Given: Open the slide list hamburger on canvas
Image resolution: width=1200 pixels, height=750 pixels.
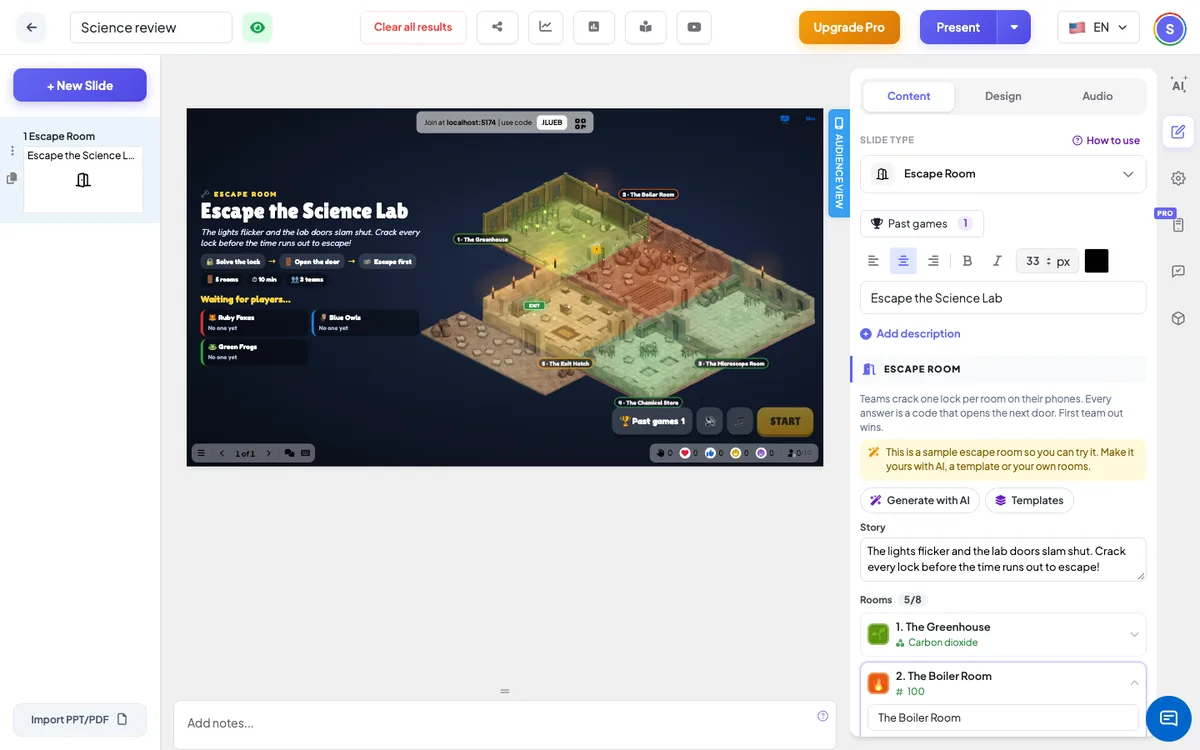Looking at the screenshot, I should [201, 453].
